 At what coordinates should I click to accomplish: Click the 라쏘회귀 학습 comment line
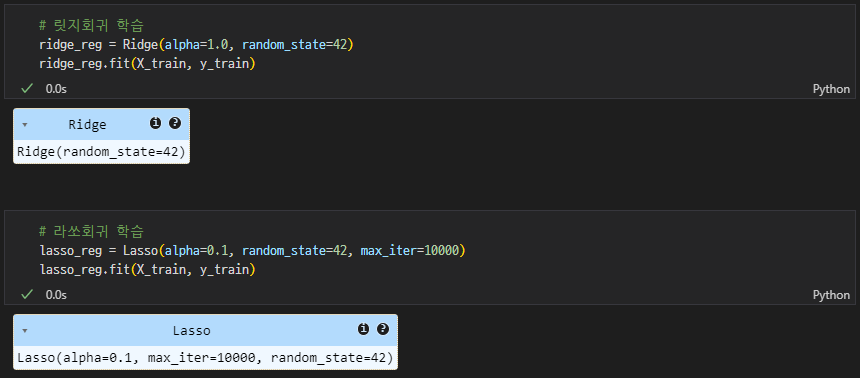pyautogui.click(x=92, y=230)
